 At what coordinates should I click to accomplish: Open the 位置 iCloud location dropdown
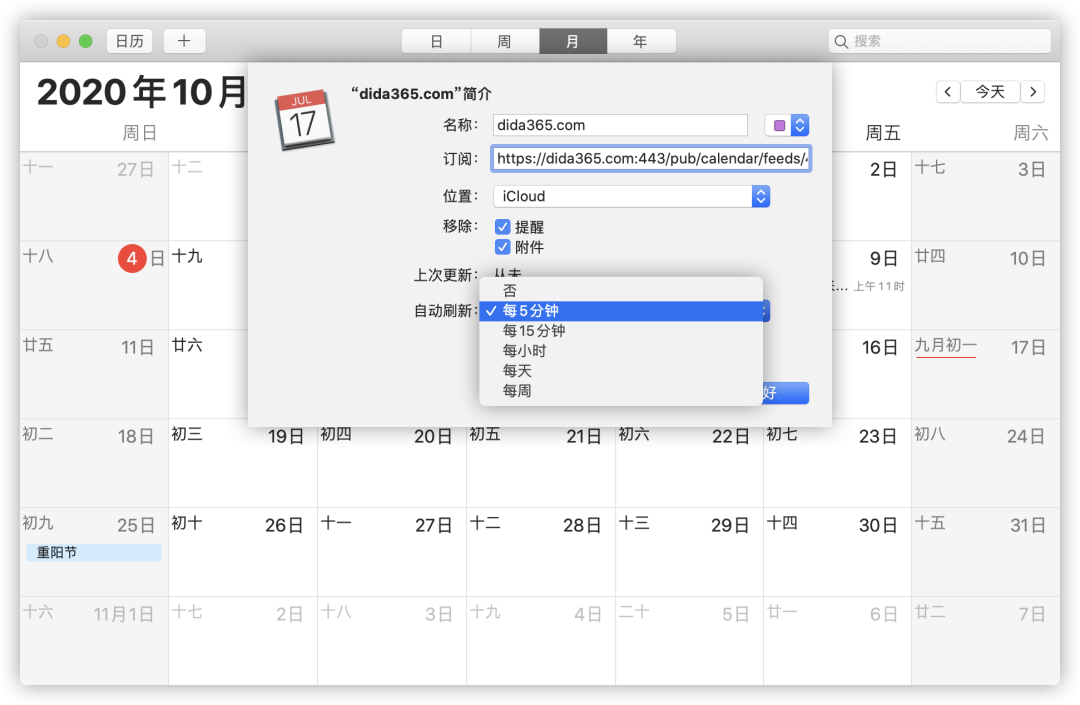click(631, 196)
